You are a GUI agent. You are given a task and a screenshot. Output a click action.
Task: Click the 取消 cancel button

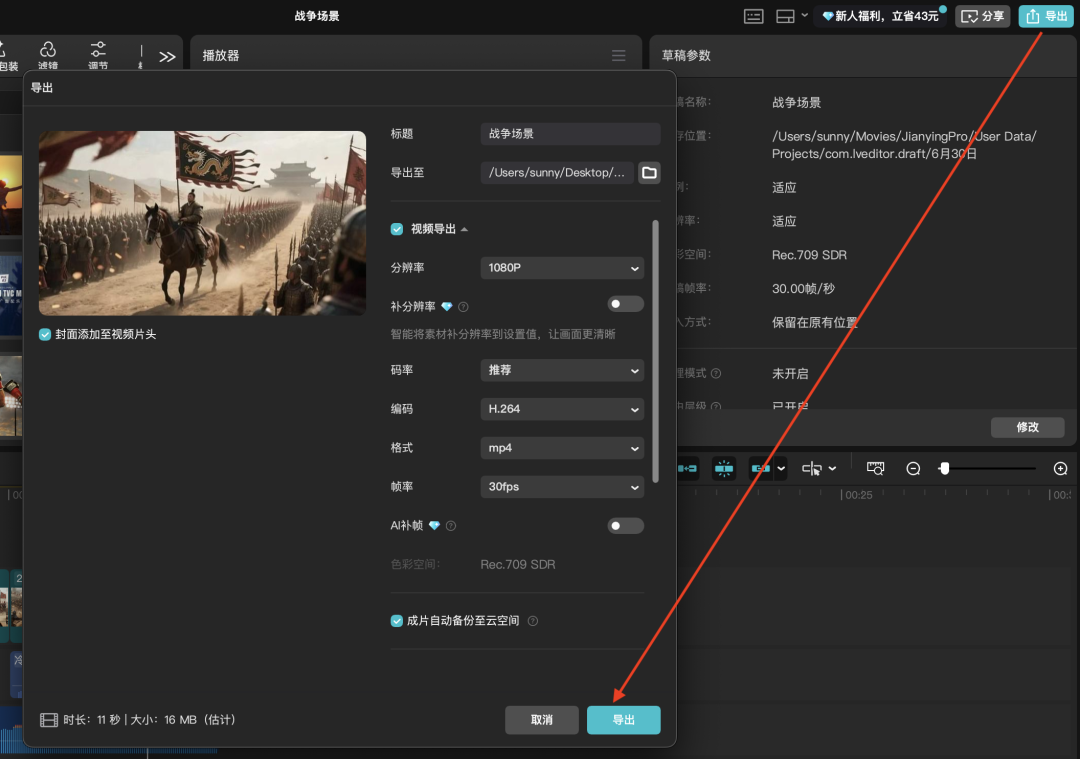tap(541, 720)
